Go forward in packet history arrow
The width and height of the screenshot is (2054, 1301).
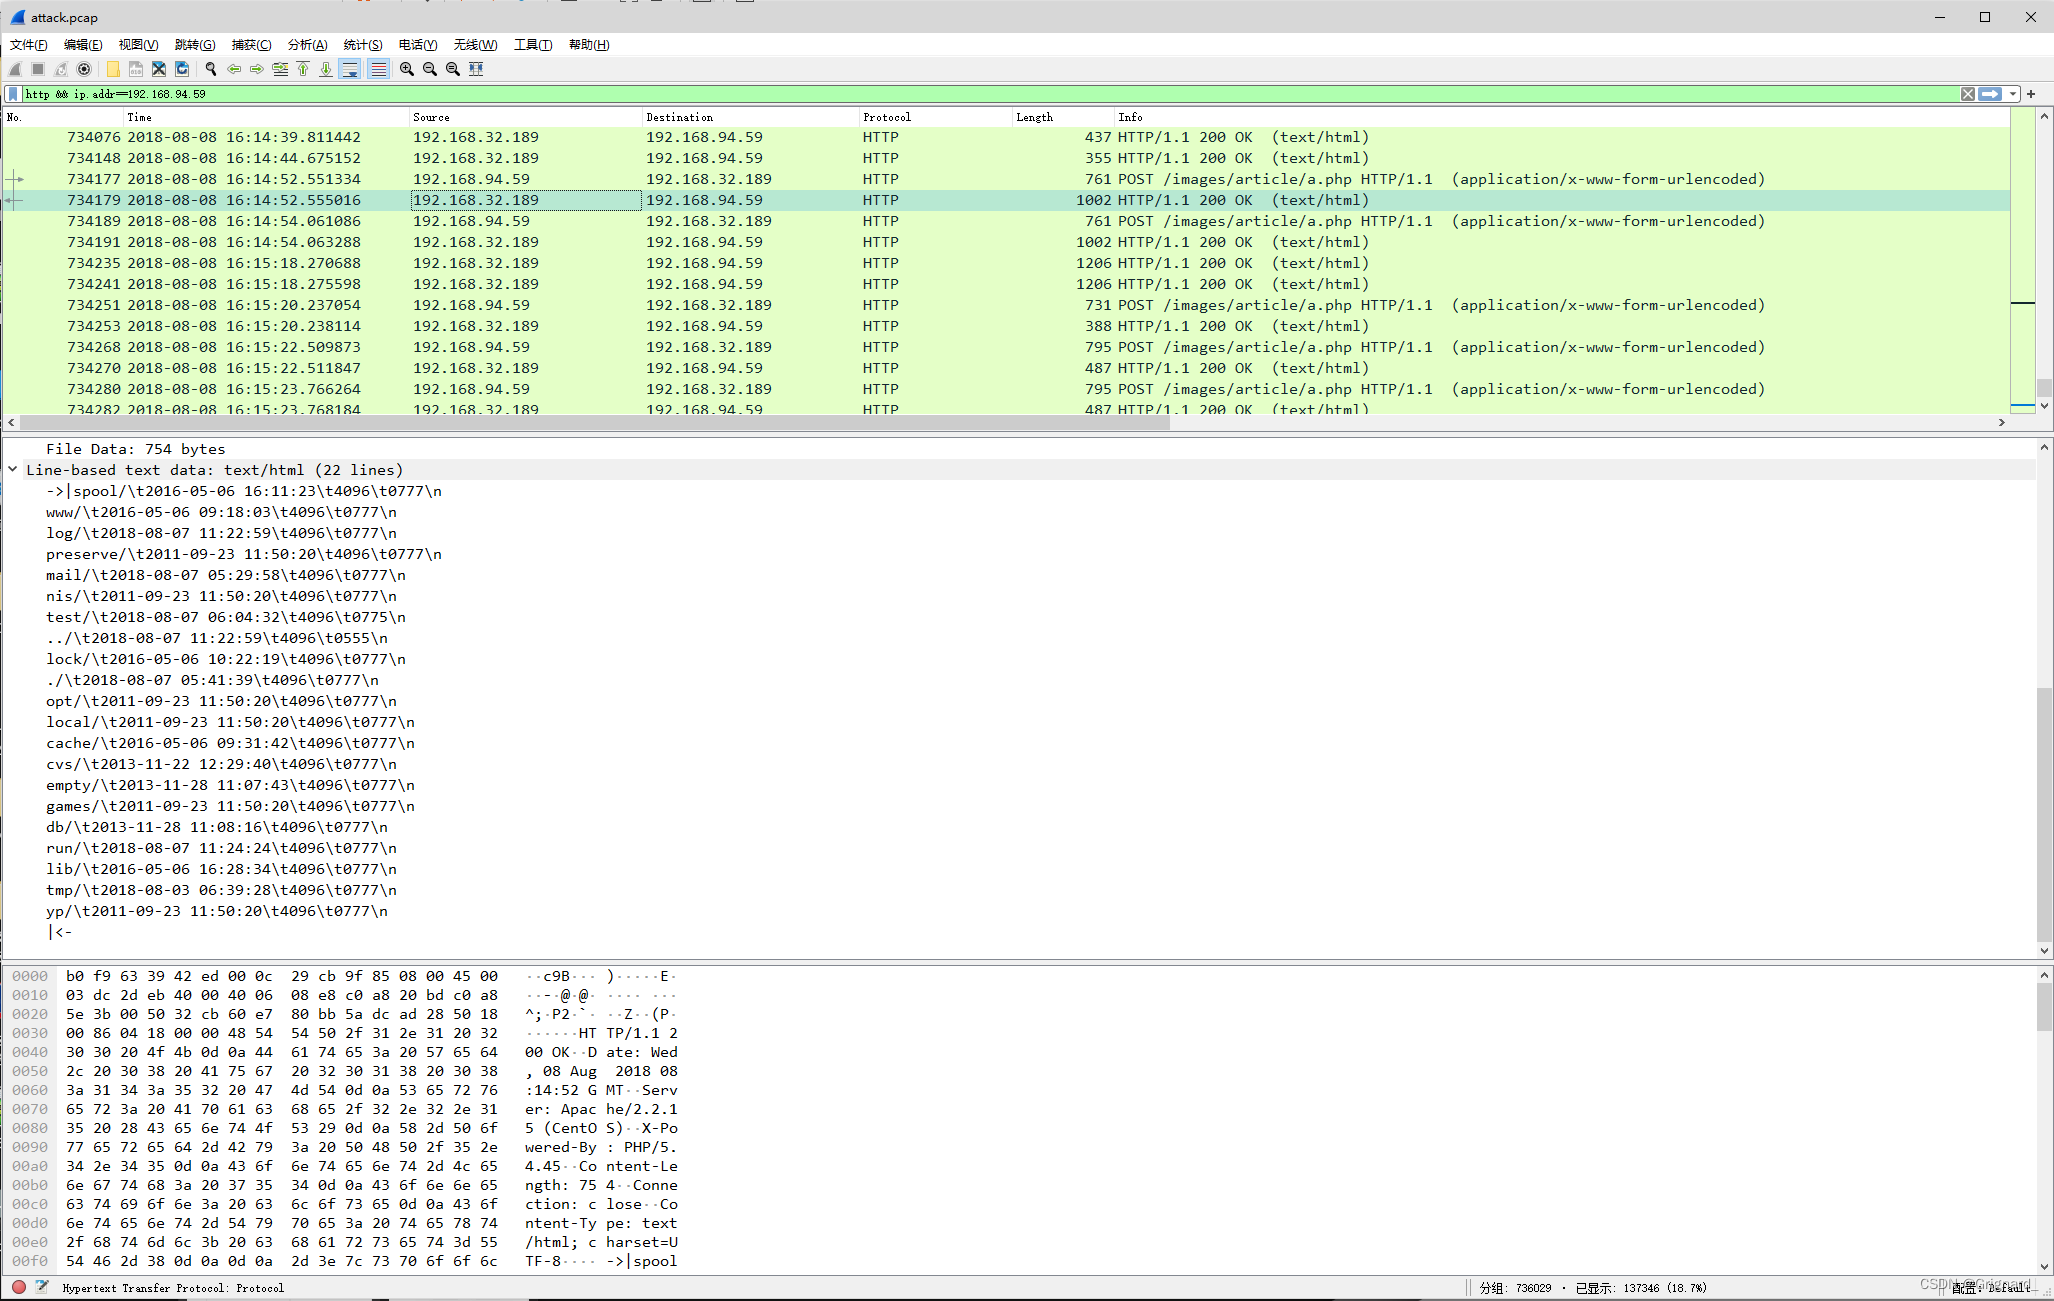click(257, 69)
